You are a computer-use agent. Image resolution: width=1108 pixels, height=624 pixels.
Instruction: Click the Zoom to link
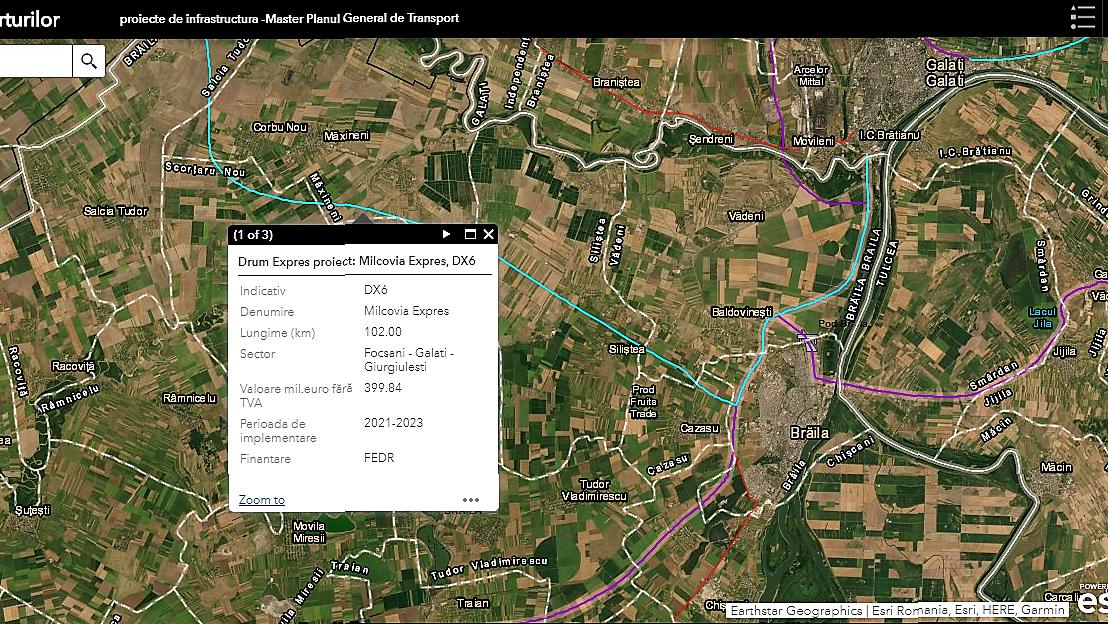click(x=261, y=500)
